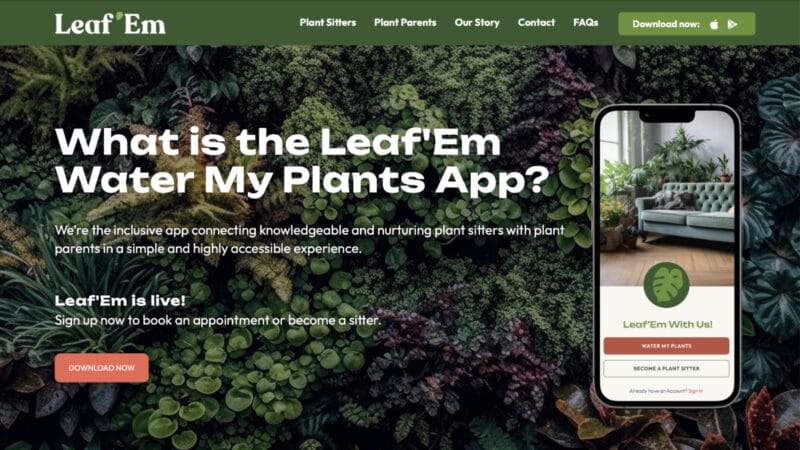Viewport: 800px width, 450px height.
Task: Click the Sign up now to book text
Action: pyautogui.click(x=217, y=320)
